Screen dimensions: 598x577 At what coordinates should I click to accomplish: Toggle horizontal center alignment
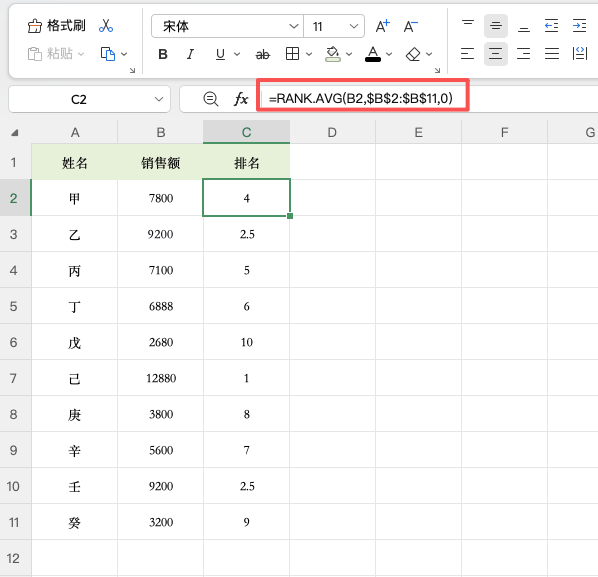point(496,54)
